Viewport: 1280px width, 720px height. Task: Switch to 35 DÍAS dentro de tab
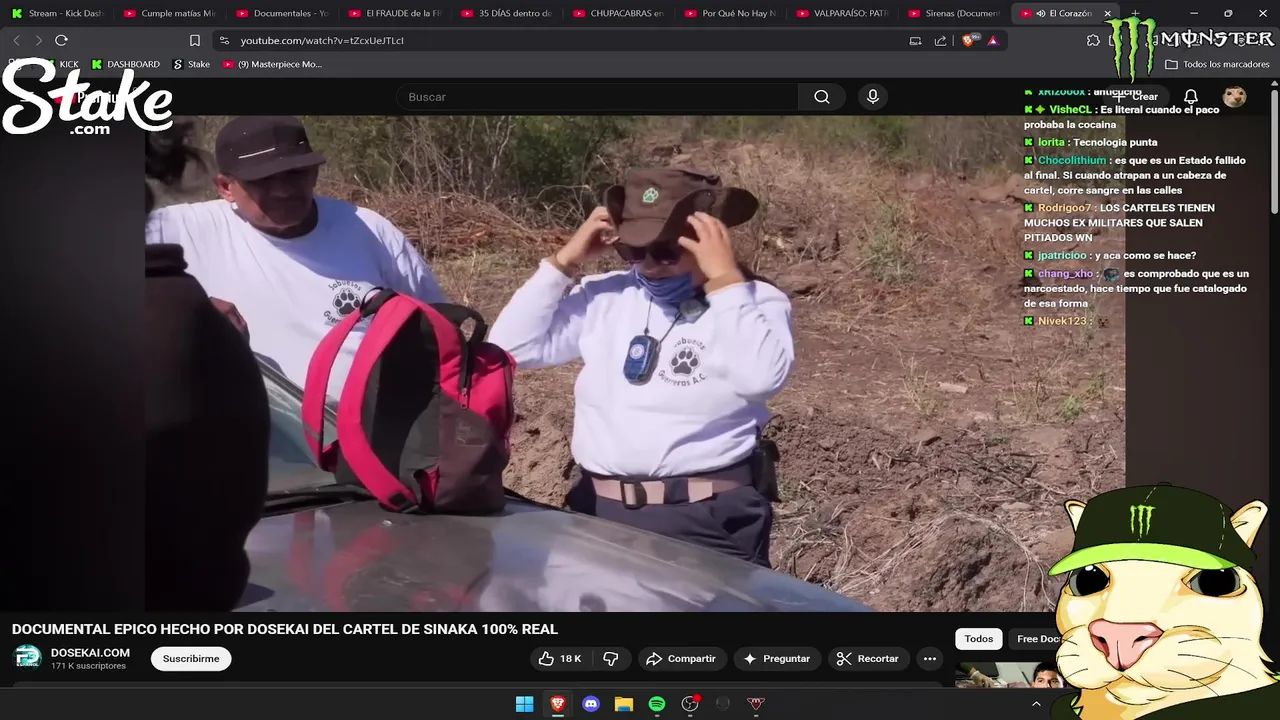coord(506,13)
